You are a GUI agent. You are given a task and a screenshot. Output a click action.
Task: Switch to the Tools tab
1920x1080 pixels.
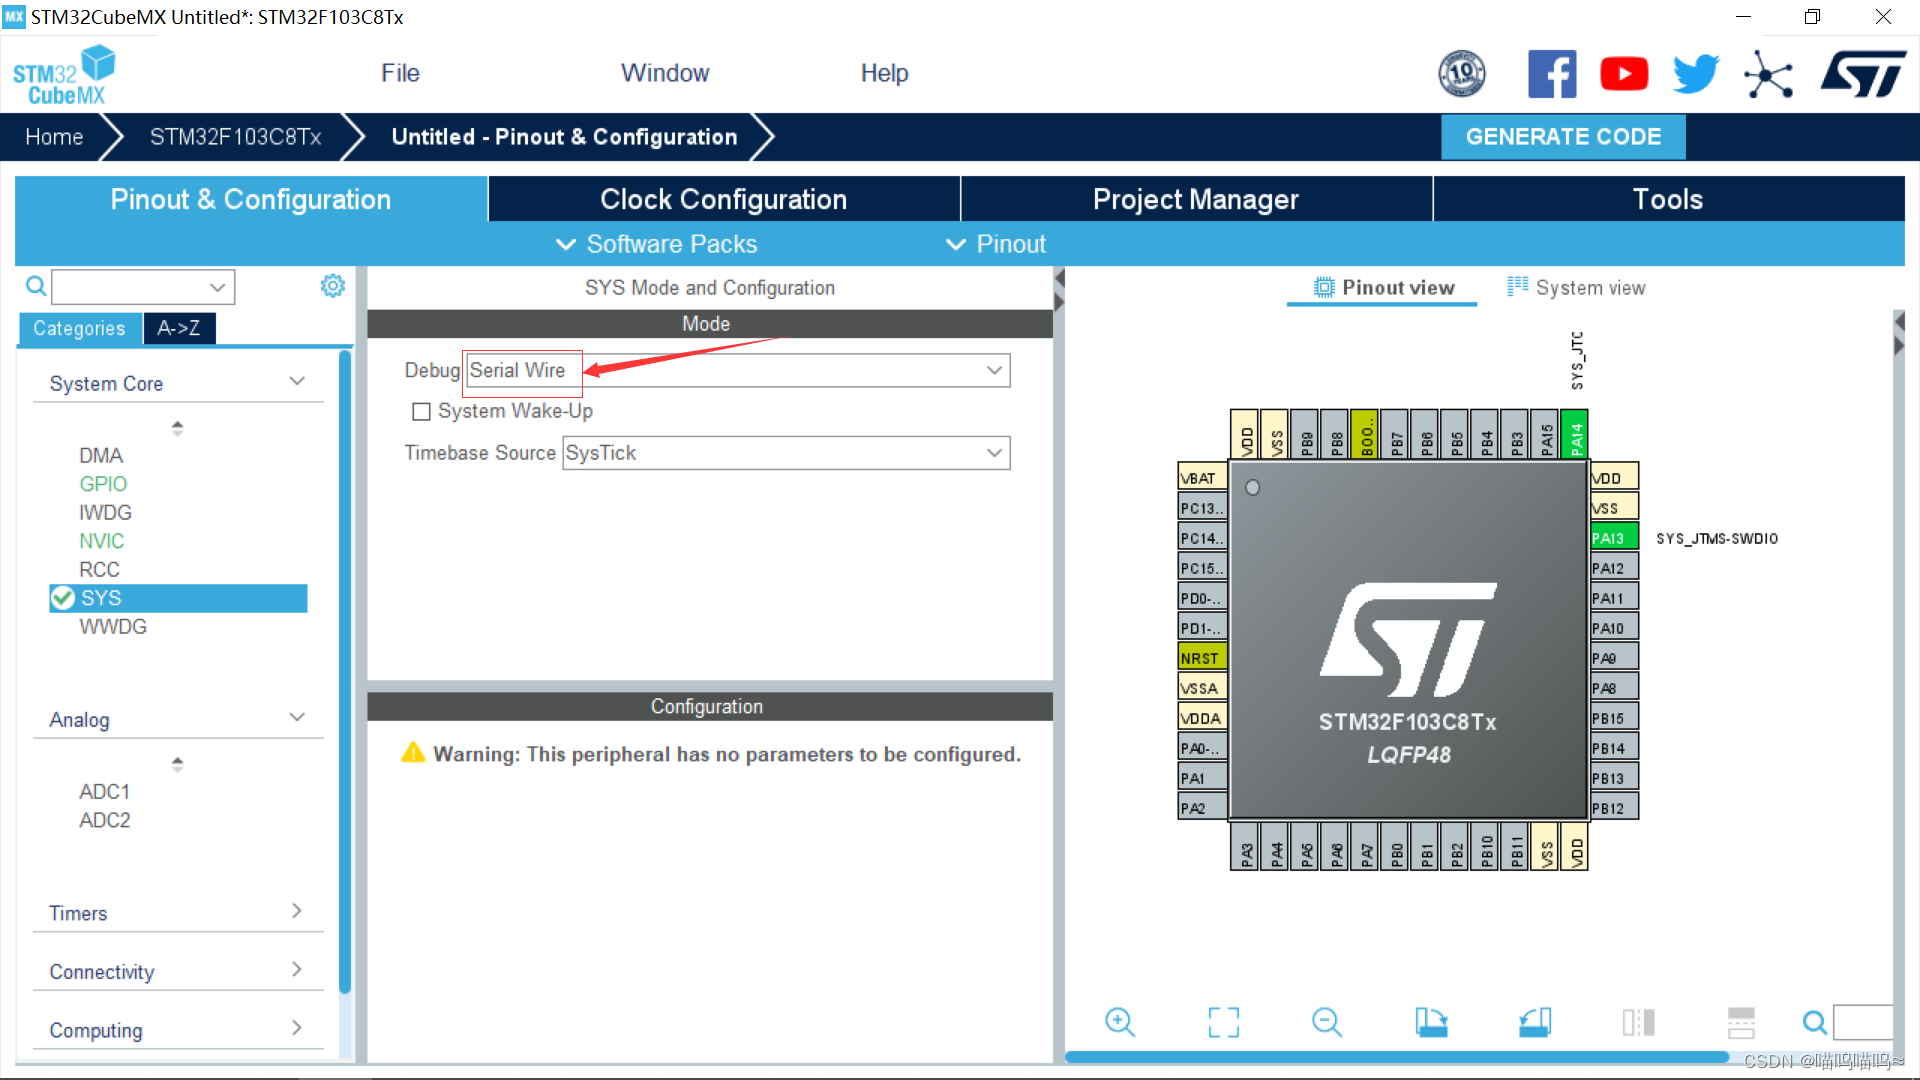coord(1668,199)
